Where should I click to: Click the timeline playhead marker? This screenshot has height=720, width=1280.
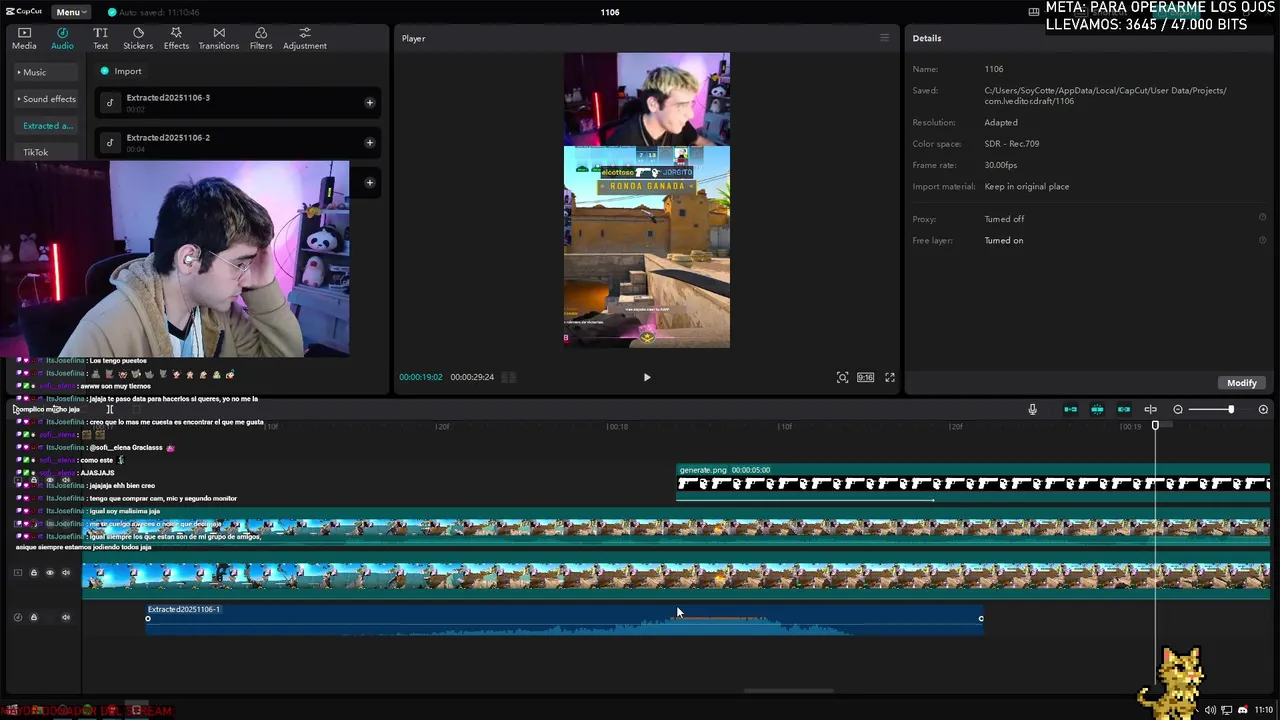click(x=1155, y=426)
